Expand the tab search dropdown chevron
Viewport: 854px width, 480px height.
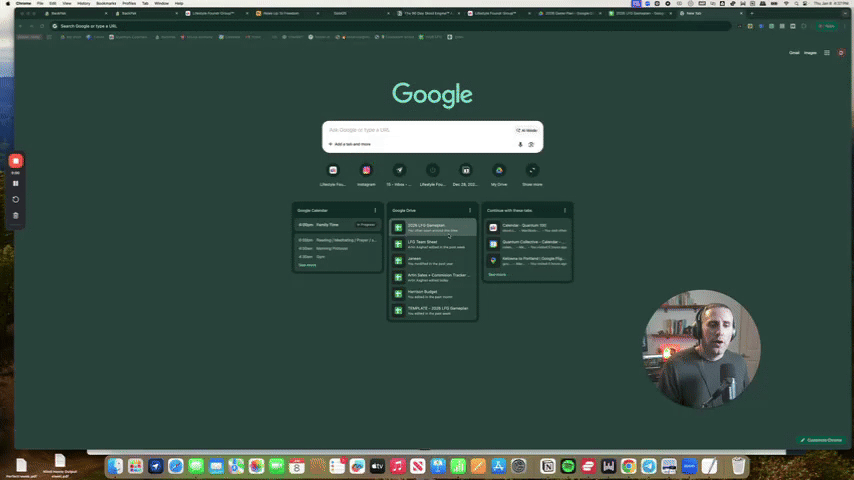[844, 13]
